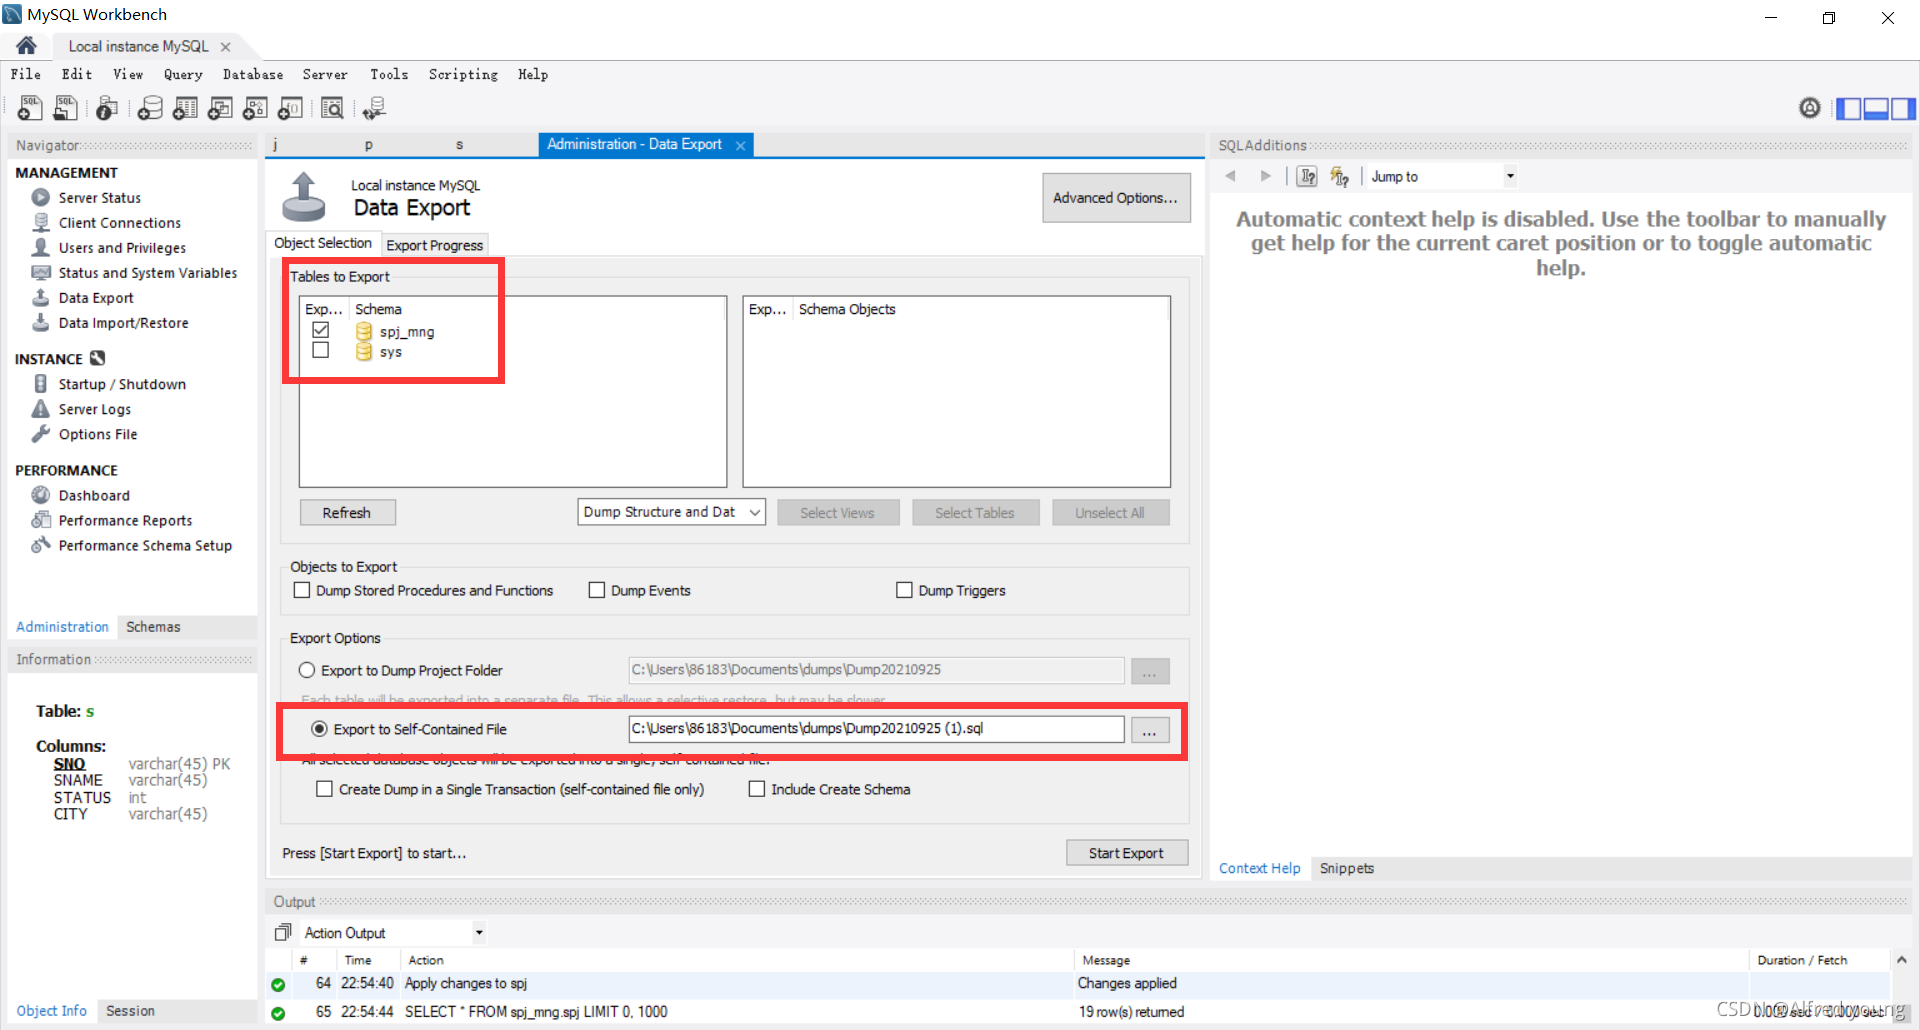The image size is (1920, 1030).
Task: Open Server Status in Management
Action: pyautogui.click(x=99, y=198)
